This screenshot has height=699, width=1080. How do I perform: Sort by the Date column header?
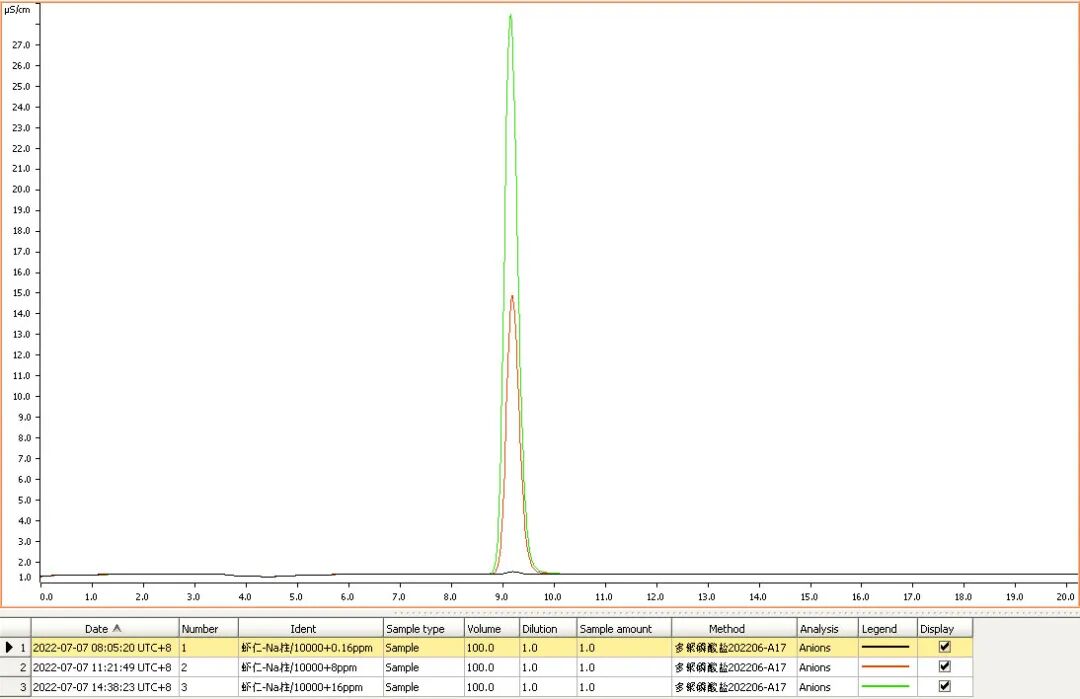click(x=105, y=628)
